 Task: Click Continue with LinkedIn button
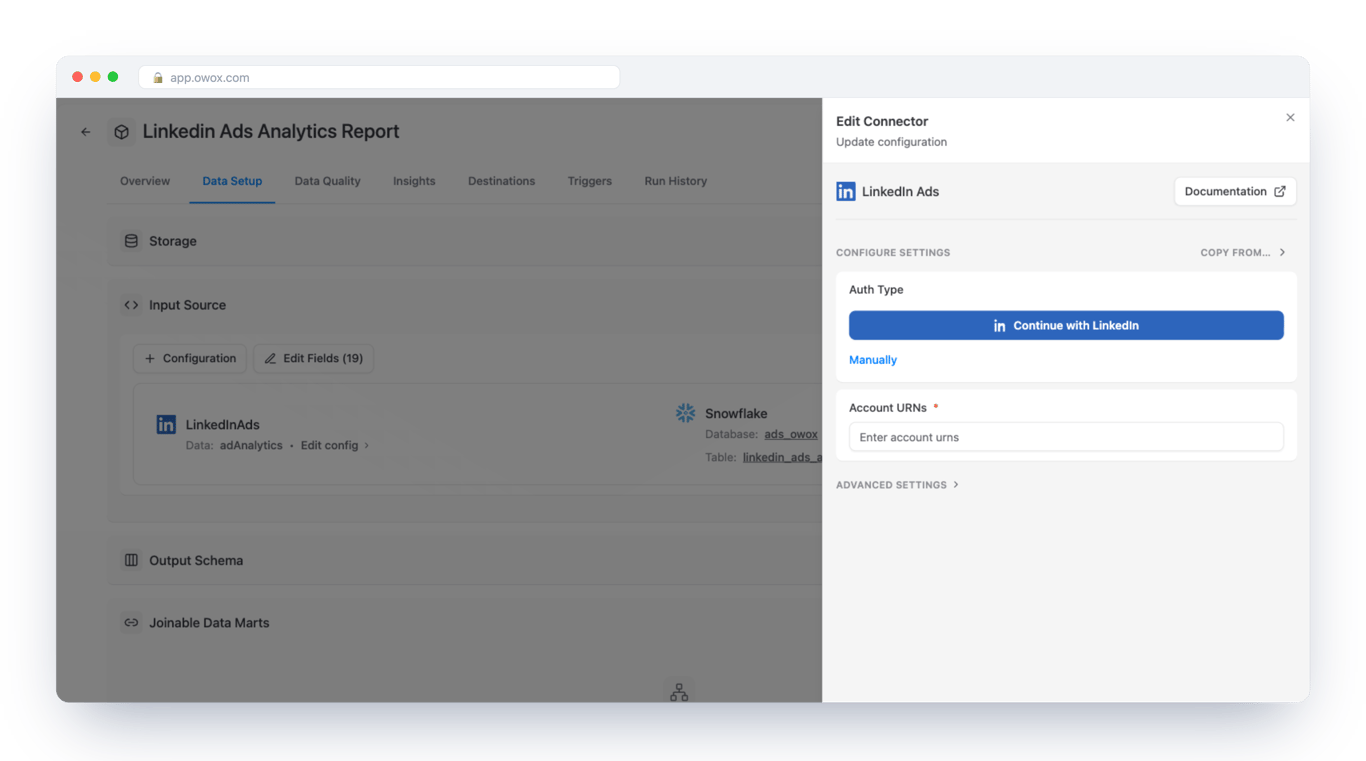point(1066,325)
